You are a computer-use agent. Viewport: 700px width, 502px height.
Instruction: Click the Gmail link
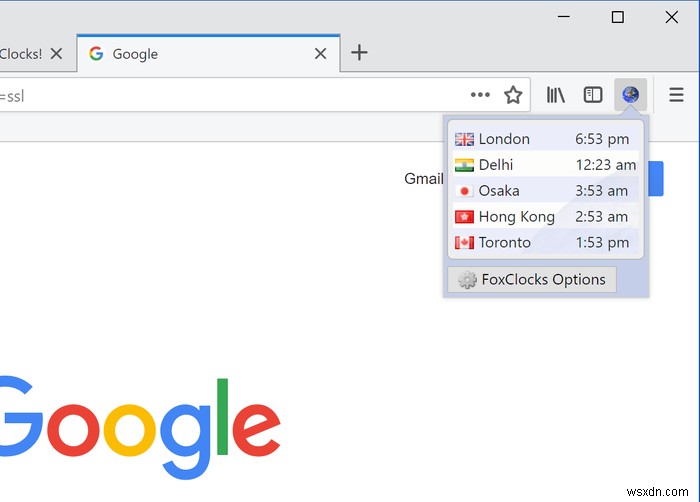click(424, 179)
